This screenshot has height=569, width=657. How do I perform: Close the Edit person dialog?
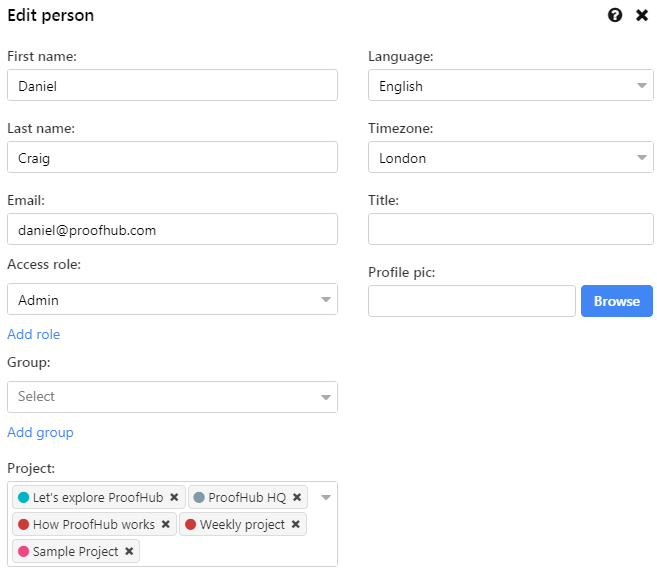click(642, 16)
